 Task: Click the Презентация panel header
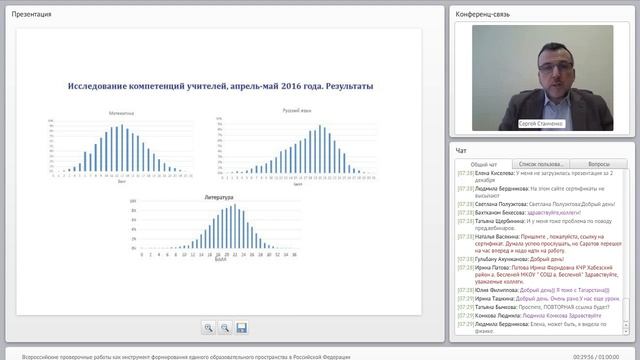point(31,14)
